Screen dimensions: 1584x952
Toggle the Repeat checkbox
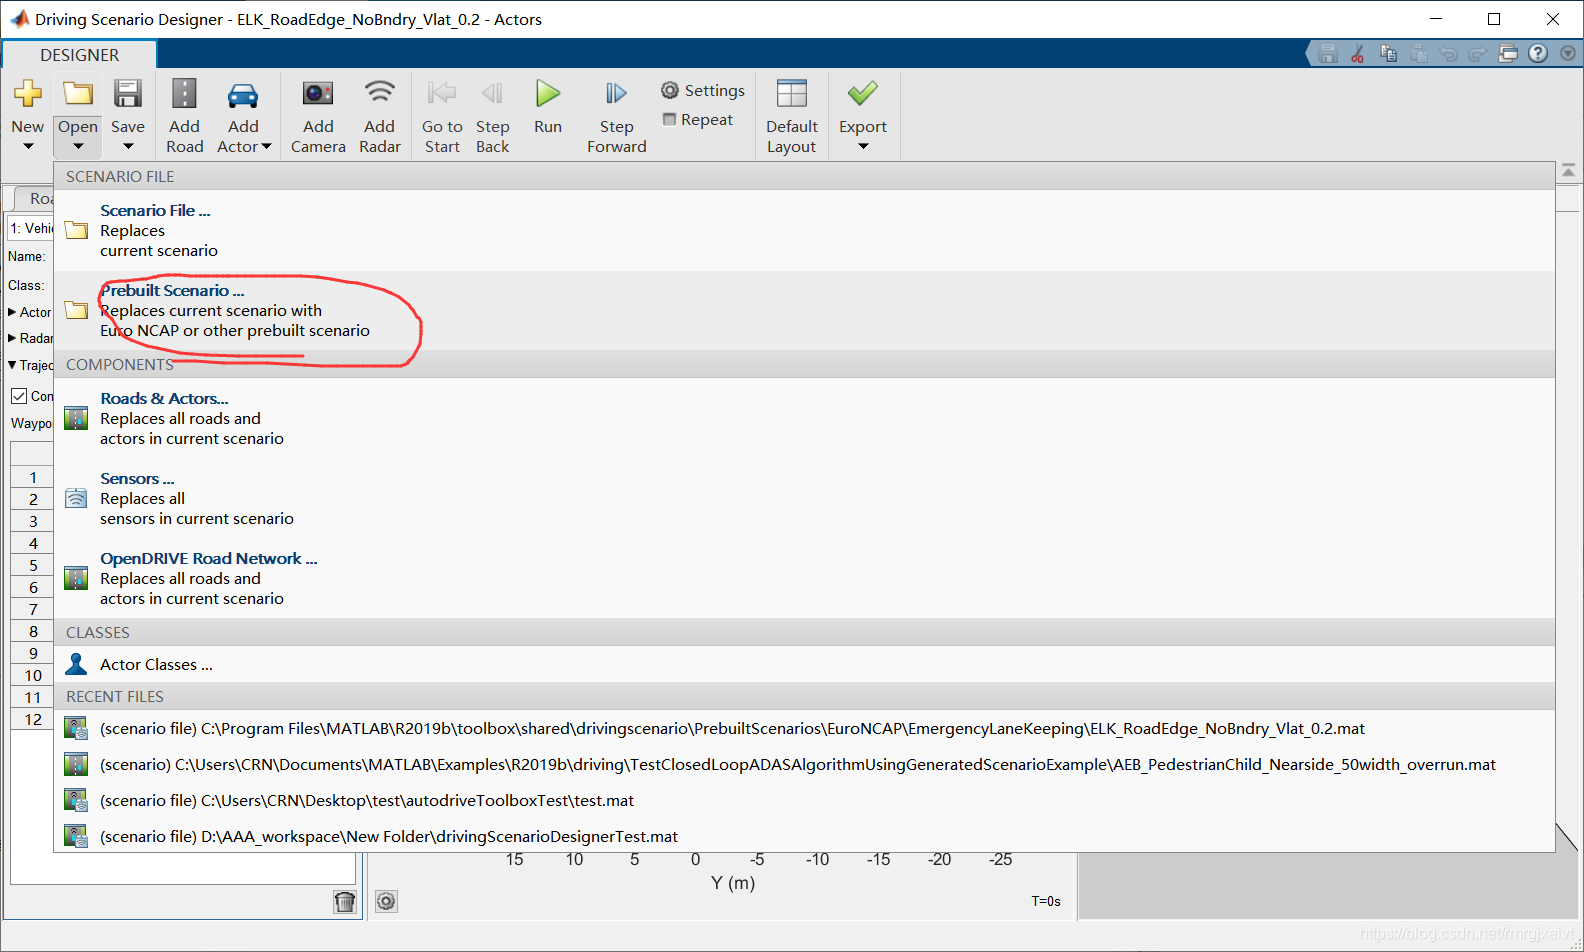point(670,119)
